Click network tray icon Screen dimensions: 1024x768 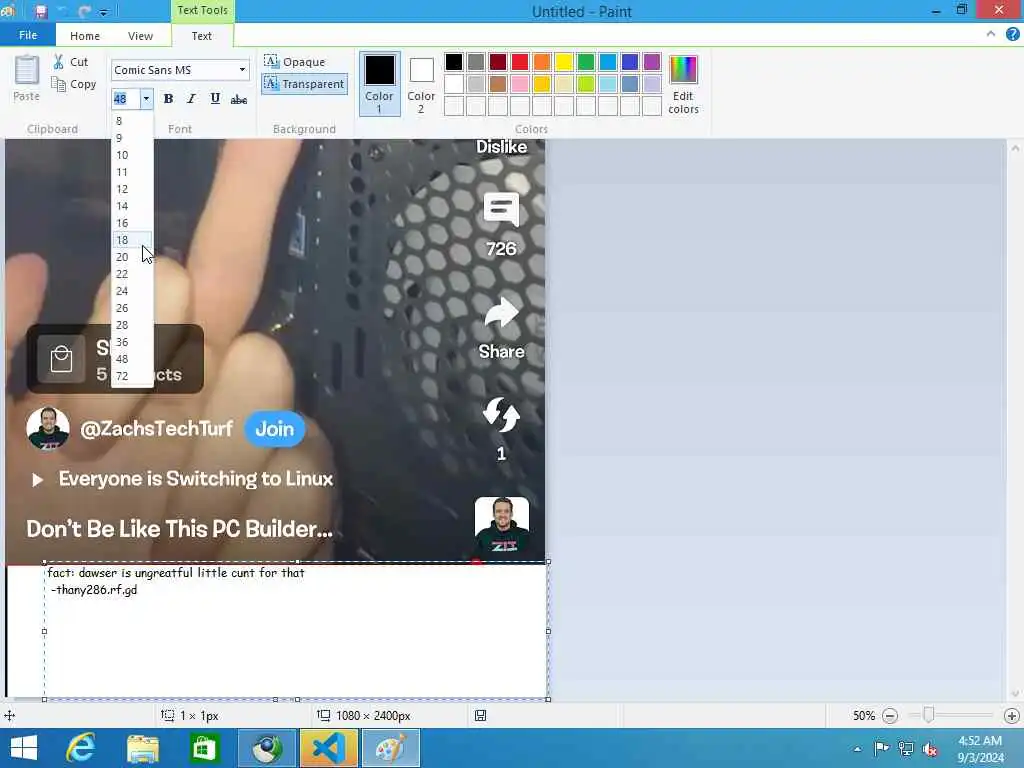point(905,748)
